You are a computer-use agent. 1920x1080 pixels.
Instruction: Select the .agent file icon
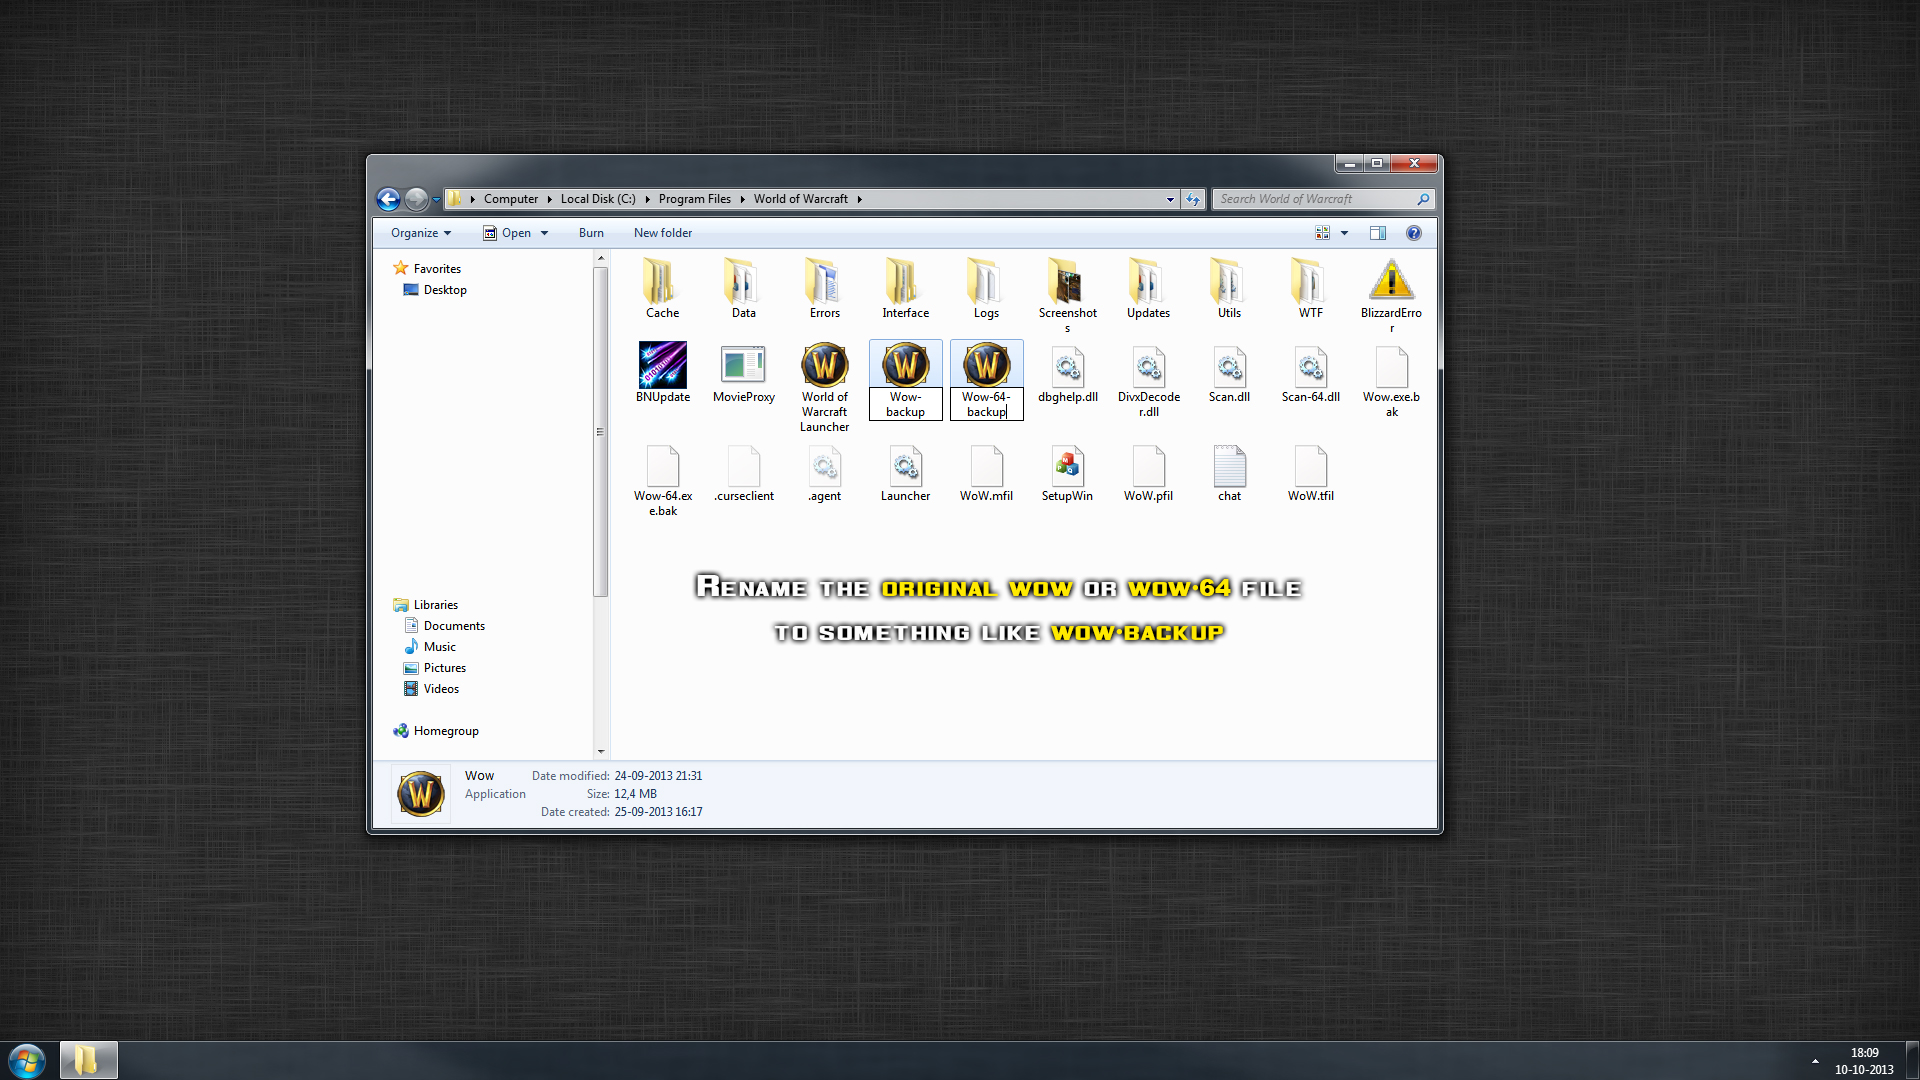824,466
